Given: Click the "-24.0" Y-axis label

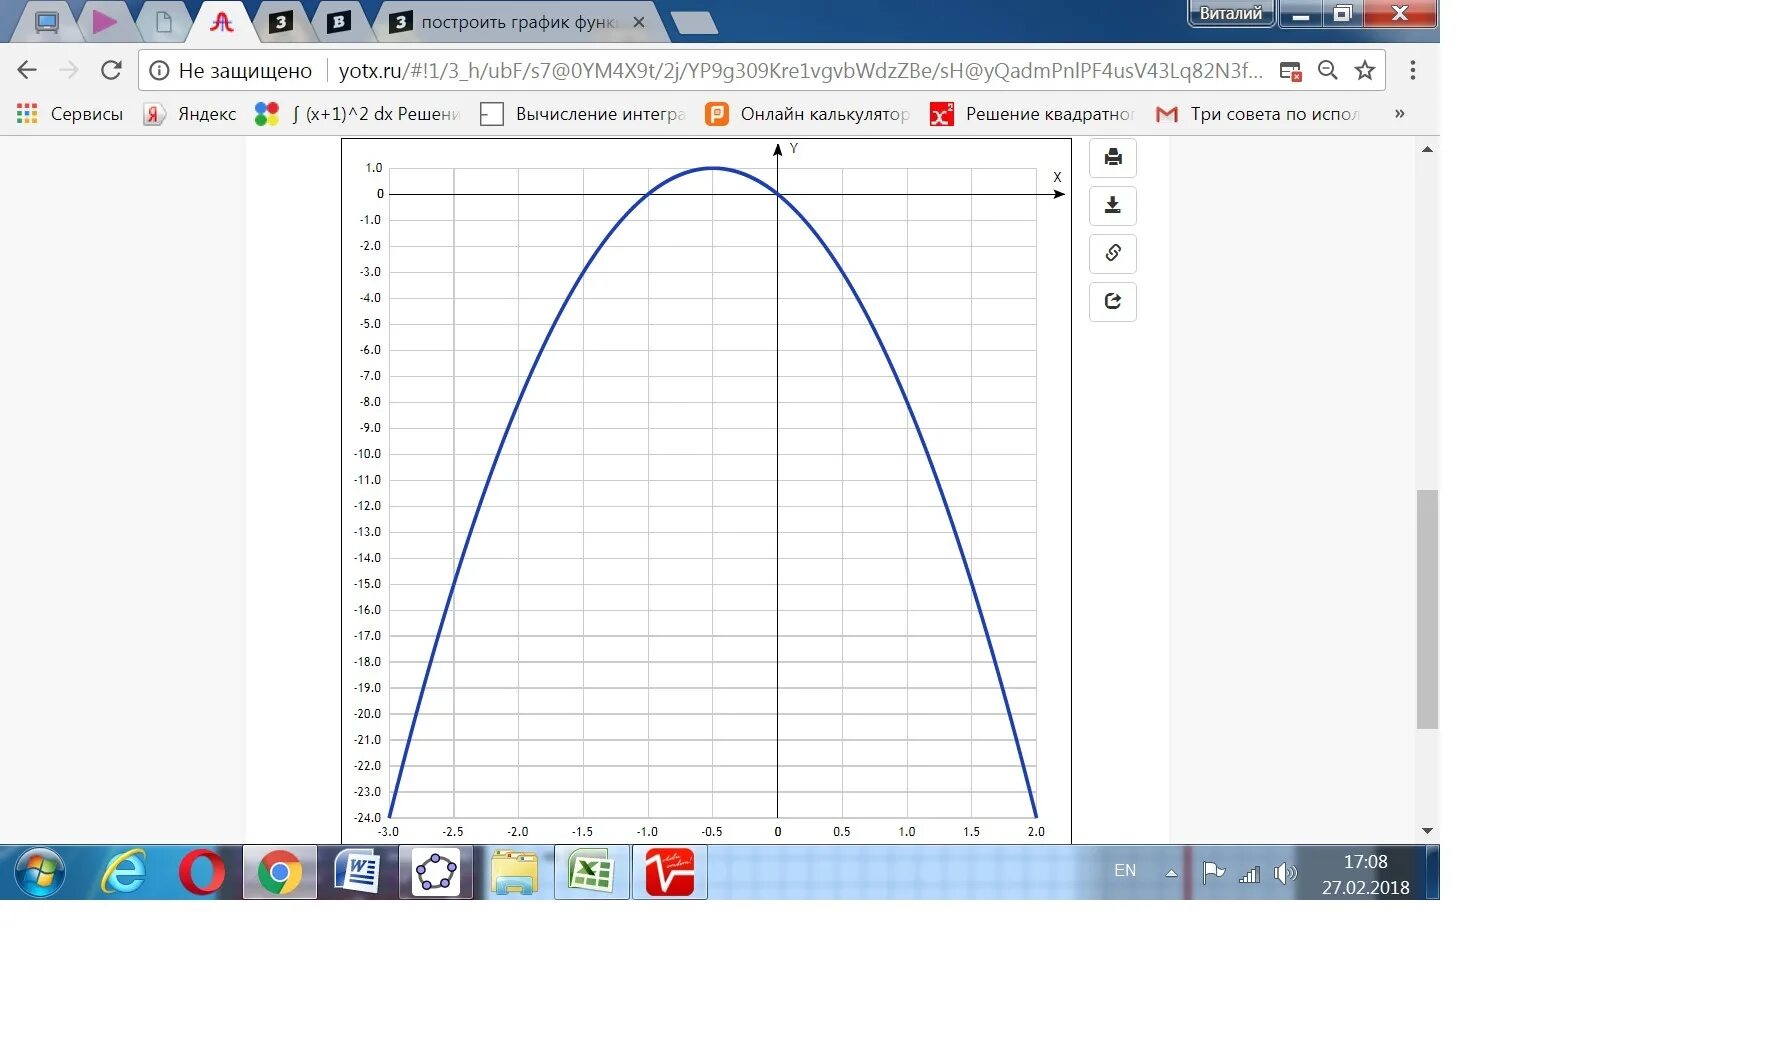Looking at the screenshot, I should (x=367, y=818).
